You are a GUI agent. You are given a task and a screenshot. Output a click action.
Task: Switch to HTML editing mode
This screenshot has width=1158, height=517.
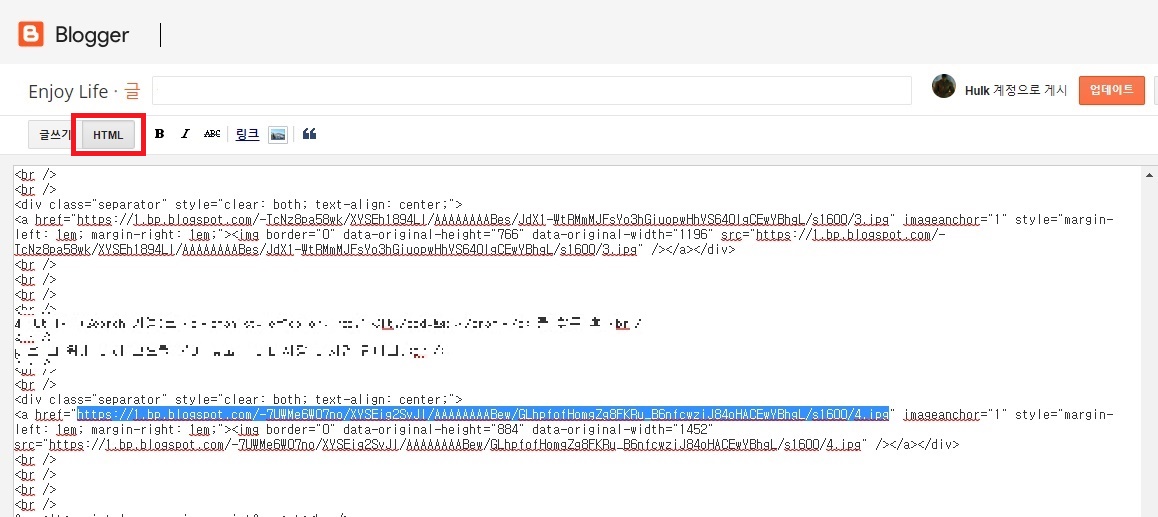click(x=109, y=135)
